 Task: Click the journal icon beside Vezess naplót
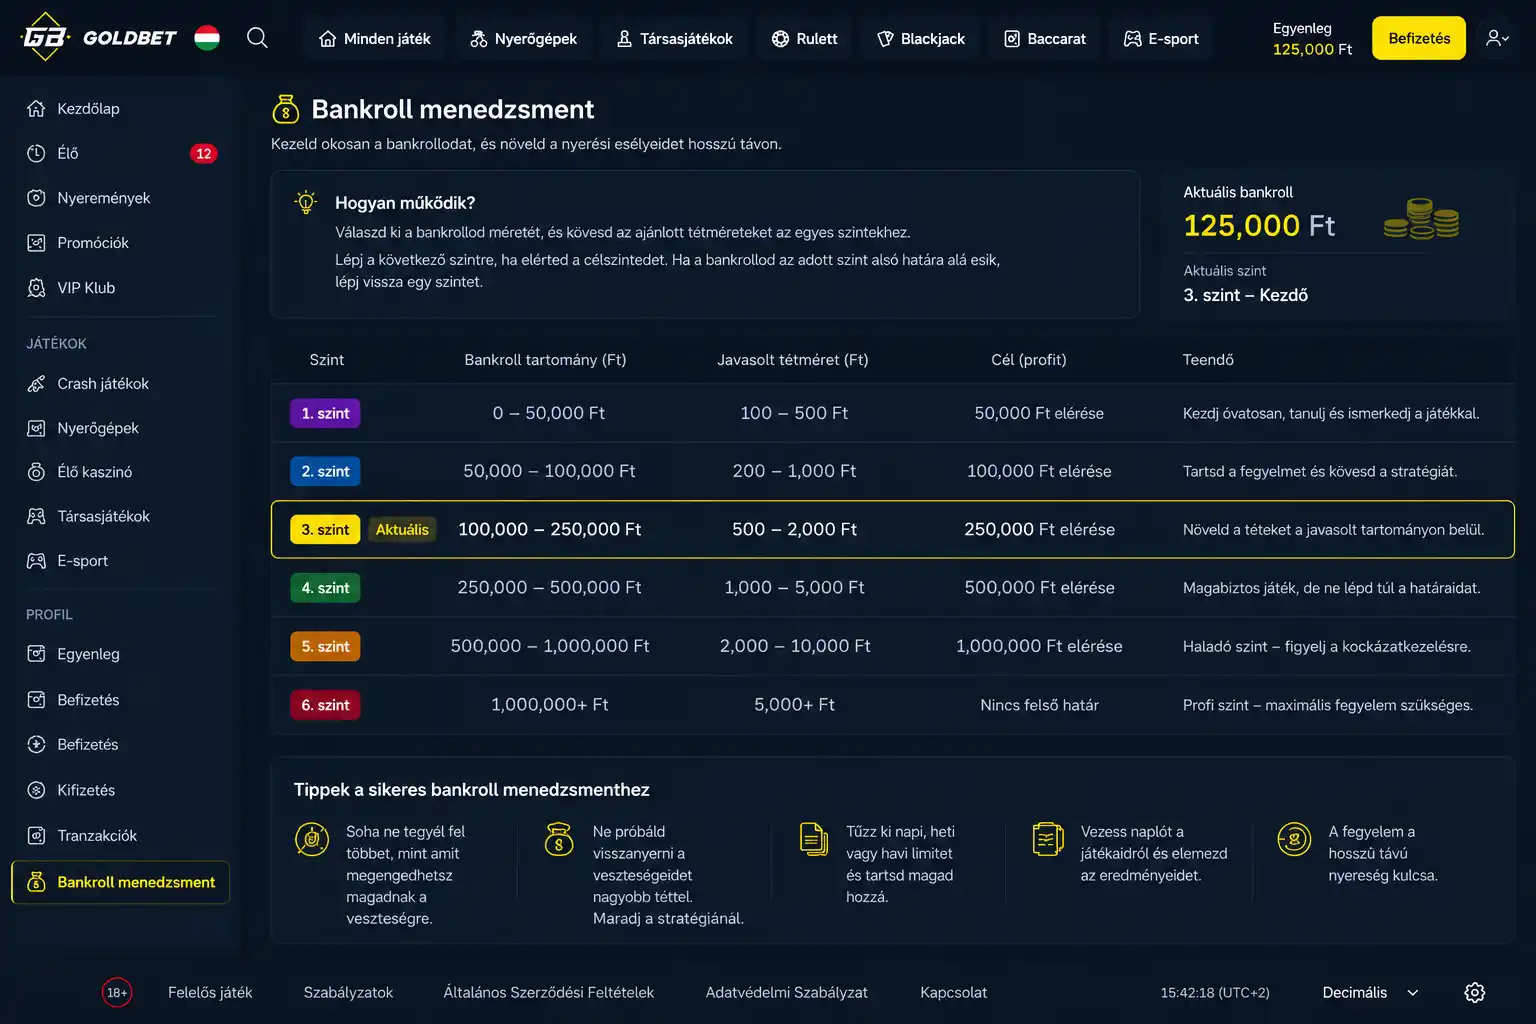click(x=1048, y=838)
